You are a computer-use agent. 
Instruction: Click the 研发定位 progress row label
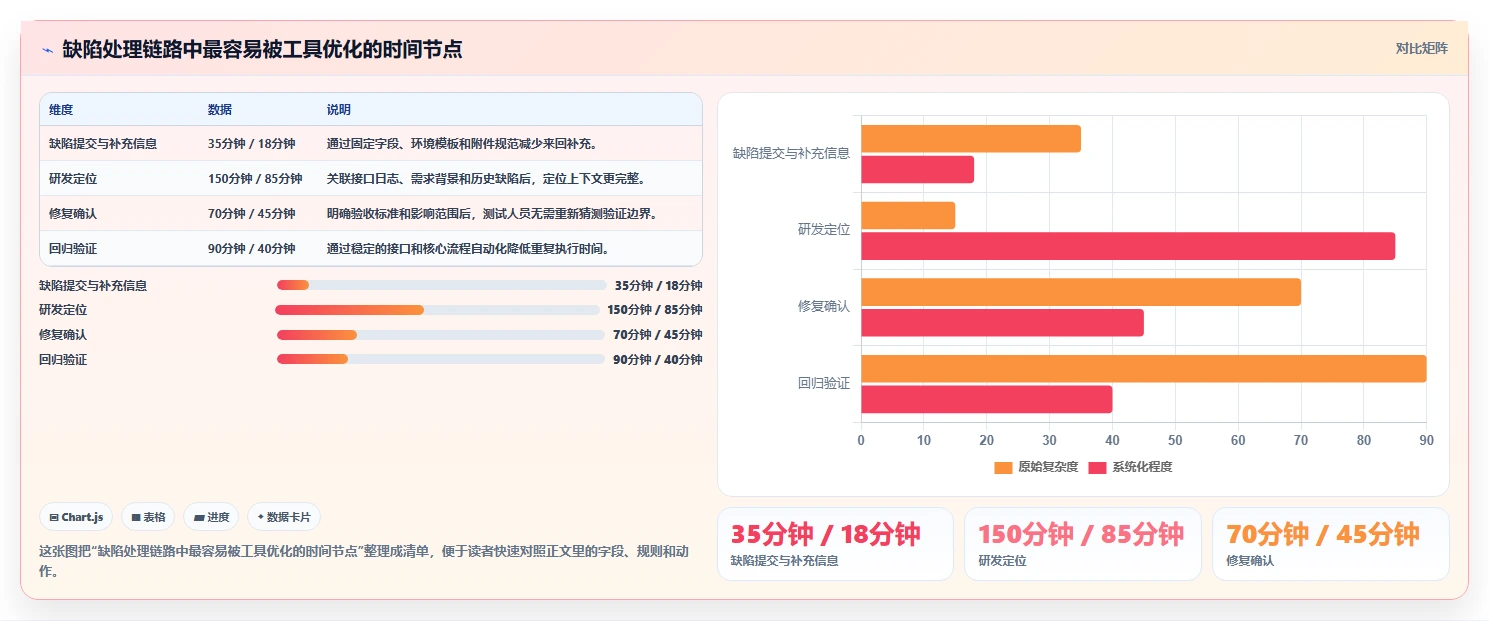click(63, 310)
